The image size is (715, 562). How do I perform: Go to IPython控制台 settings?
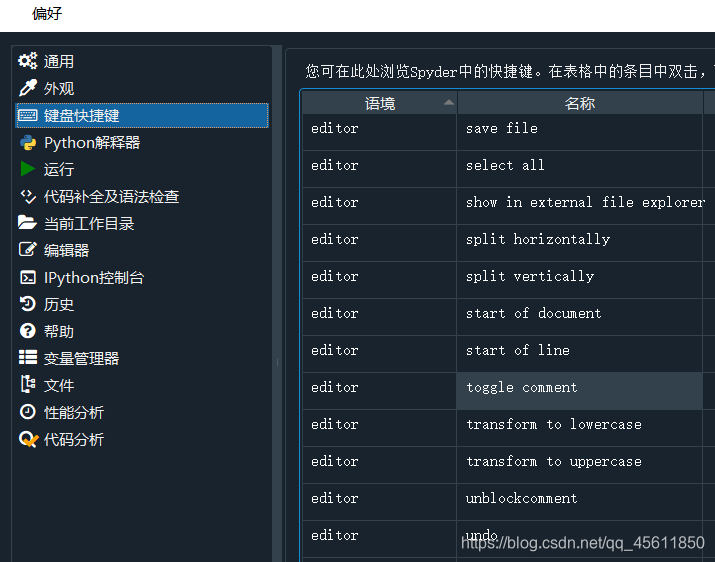142,277
